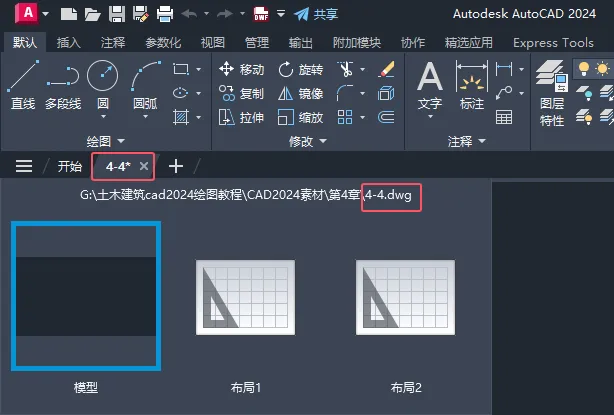Select the 缩放 scale tool
Viewport: 614px width, 415px height.
click(x=301, y=117)
